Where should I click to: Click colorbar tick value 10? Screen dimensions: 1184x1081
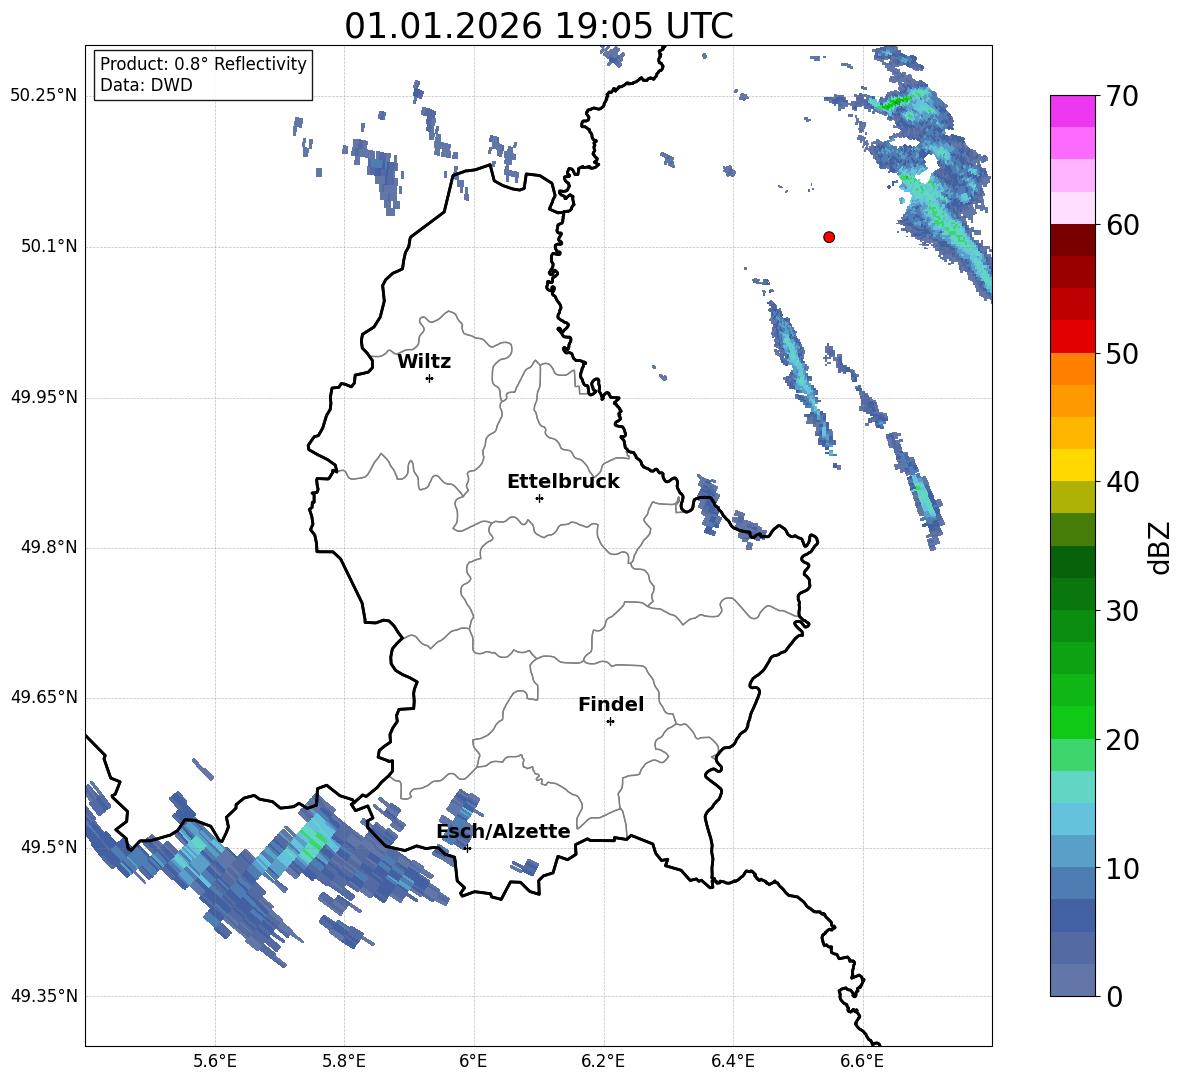[1122, 869]
